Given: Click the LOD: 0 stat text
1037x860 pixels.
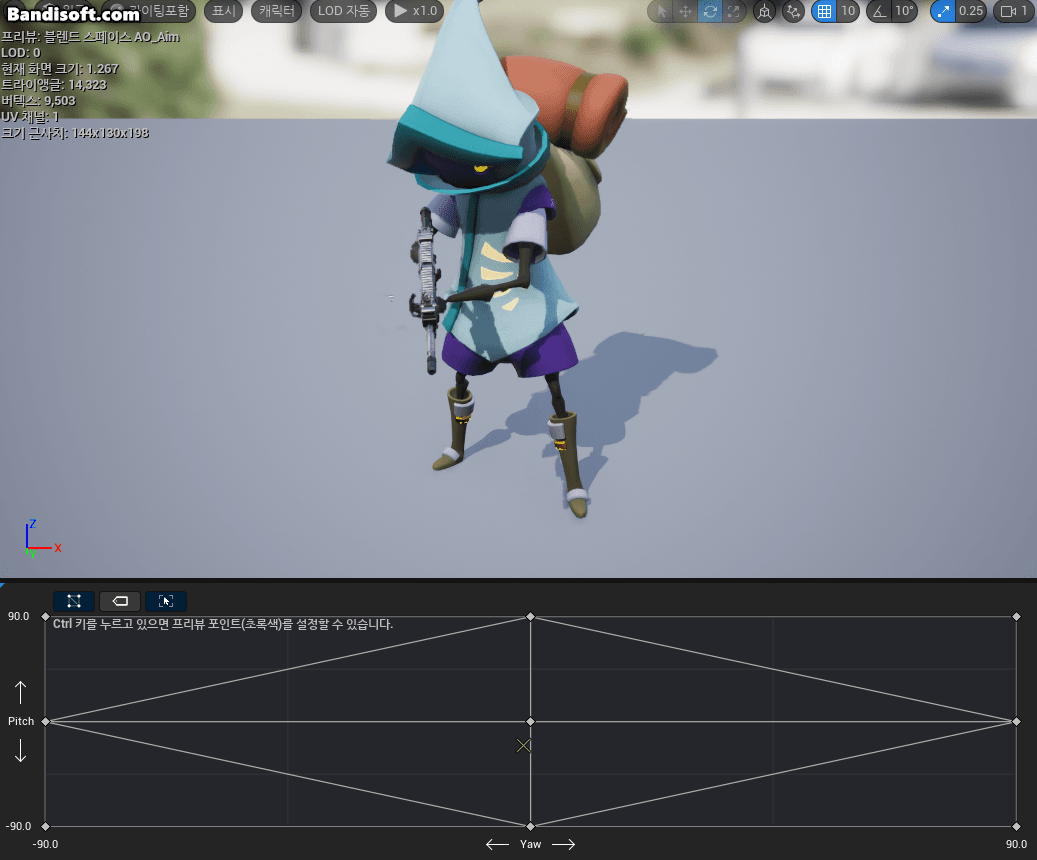Looking at the screenshot, I should point(21,53).
